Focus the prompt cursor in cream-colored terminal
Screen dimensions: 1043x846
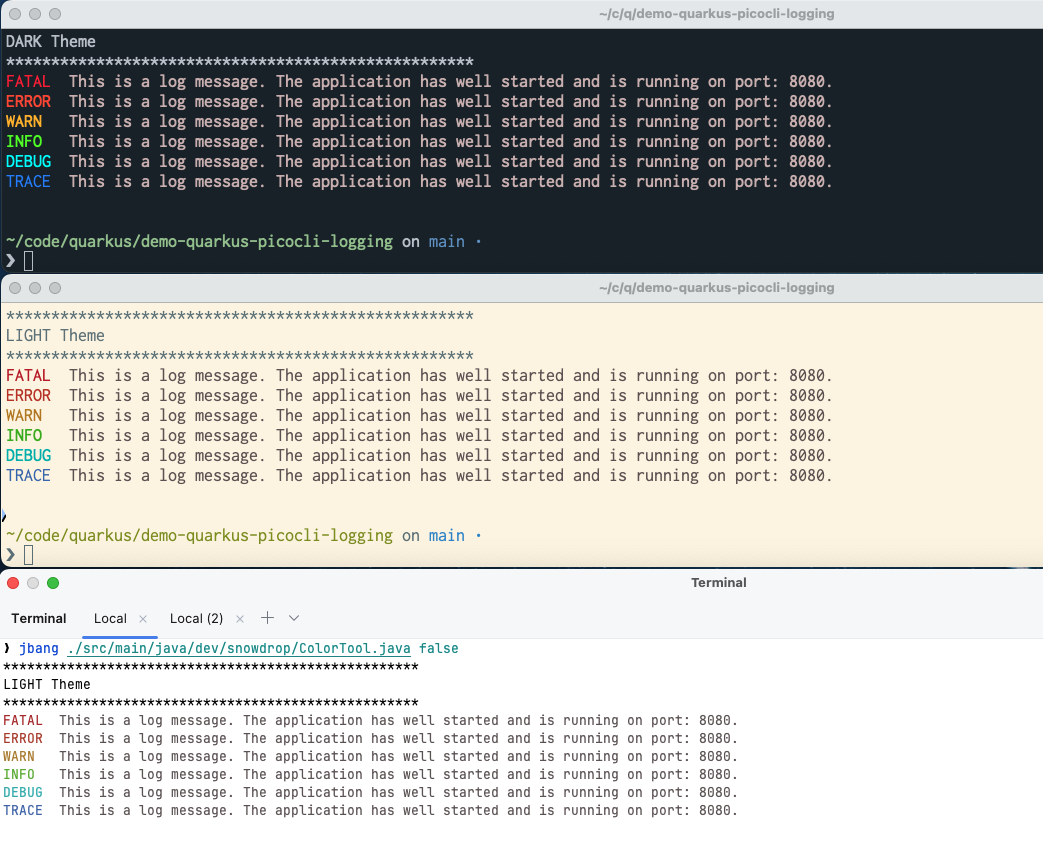28,555
